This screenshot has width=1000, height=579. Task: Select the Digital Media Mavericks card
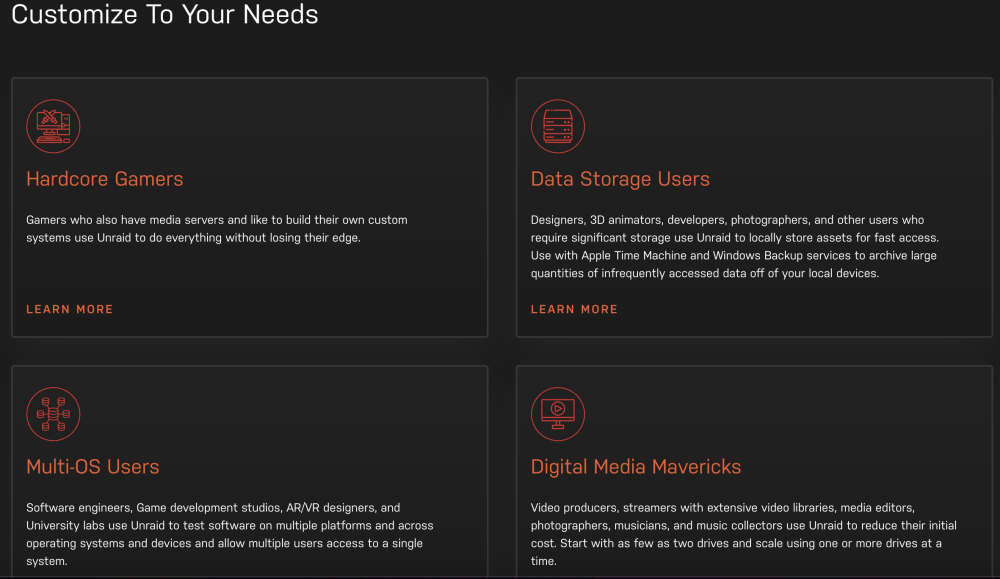[754, 472]
